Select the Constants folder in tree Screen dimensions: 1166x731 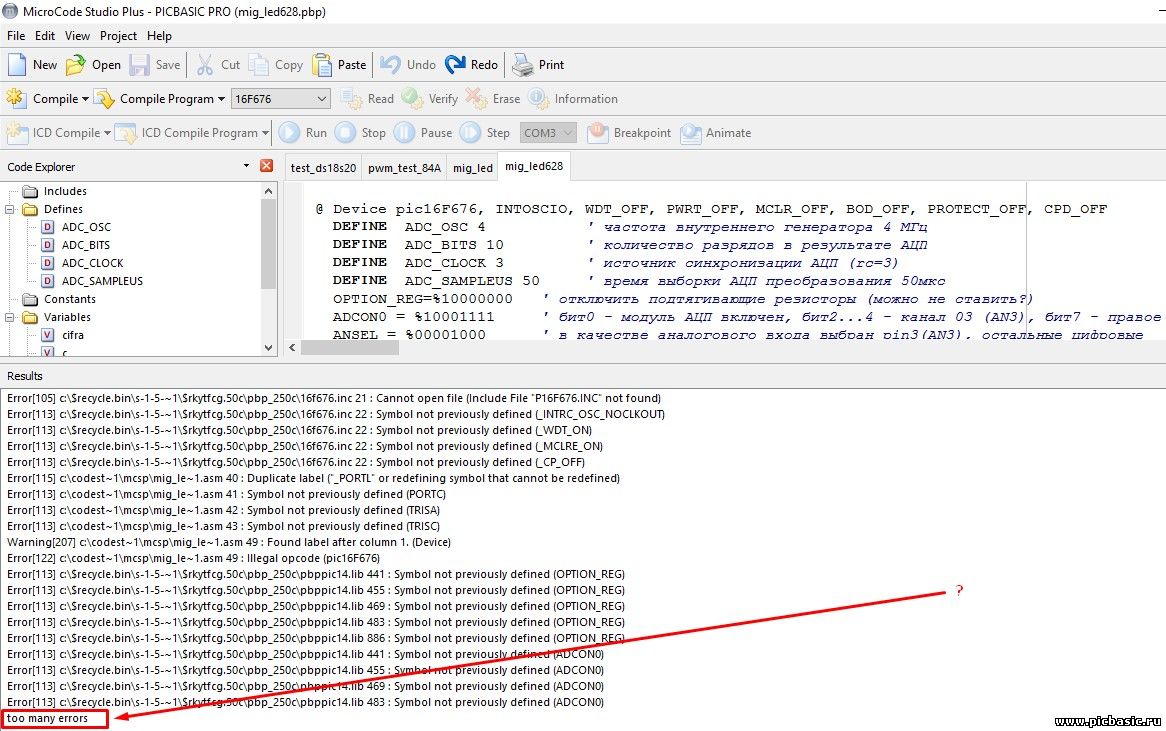(69, 299)
